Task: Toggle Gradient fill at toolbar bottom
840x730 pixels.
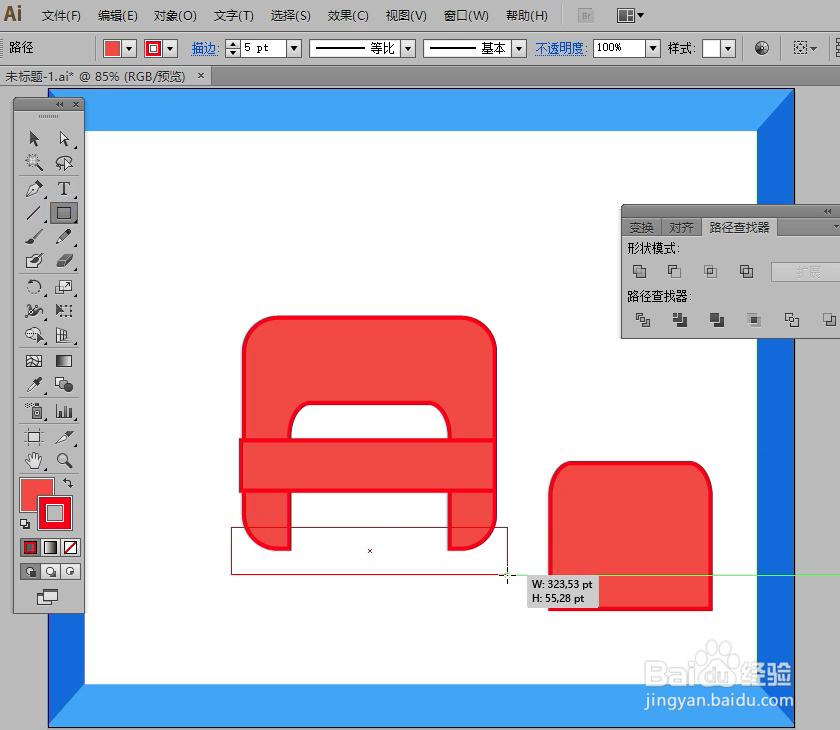Action: [x=51, y=547]
